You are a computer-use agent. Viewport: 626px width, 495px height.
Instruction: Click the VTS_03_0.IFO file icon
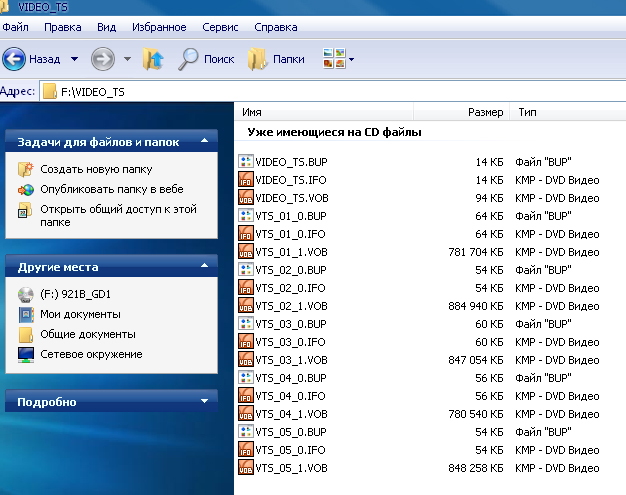point(246,341)
